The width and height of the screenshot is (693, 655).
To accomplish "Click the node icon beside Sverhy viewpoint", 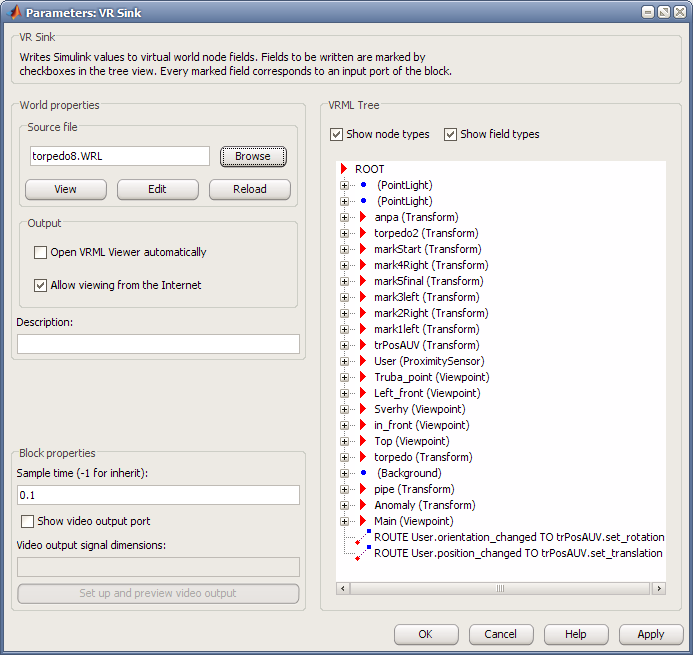I will (363, 409).
